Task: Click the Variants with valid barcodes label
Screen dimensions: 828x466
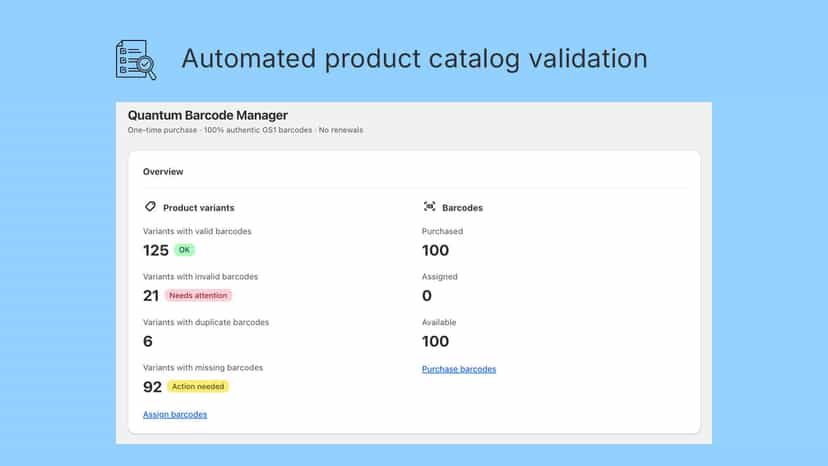Action: point(197,231)
